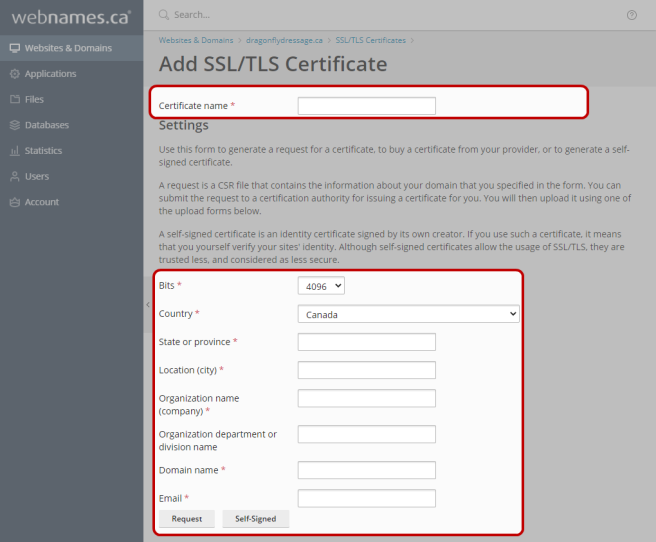Open the dragonflydressage.ca breadcrumb link
Viewport: 656px width, 542px height.
[284, 41]
